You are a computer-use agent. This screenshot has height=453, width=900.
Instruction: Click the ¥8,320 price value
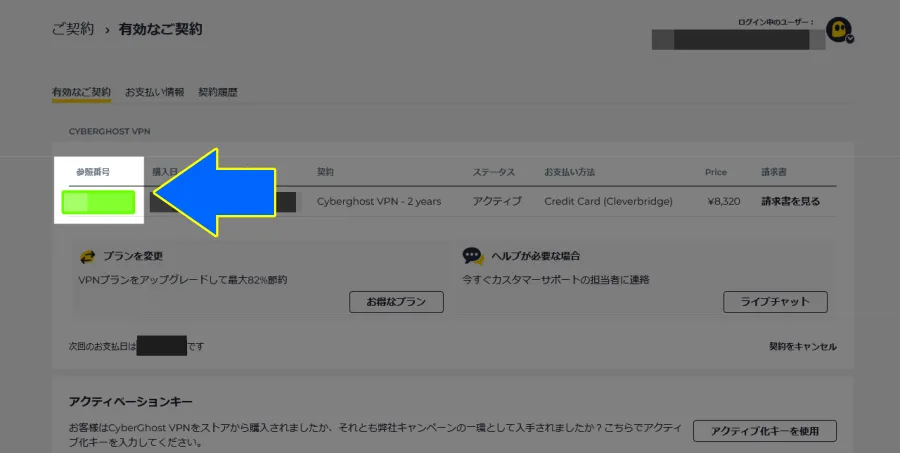pos(724,202)
